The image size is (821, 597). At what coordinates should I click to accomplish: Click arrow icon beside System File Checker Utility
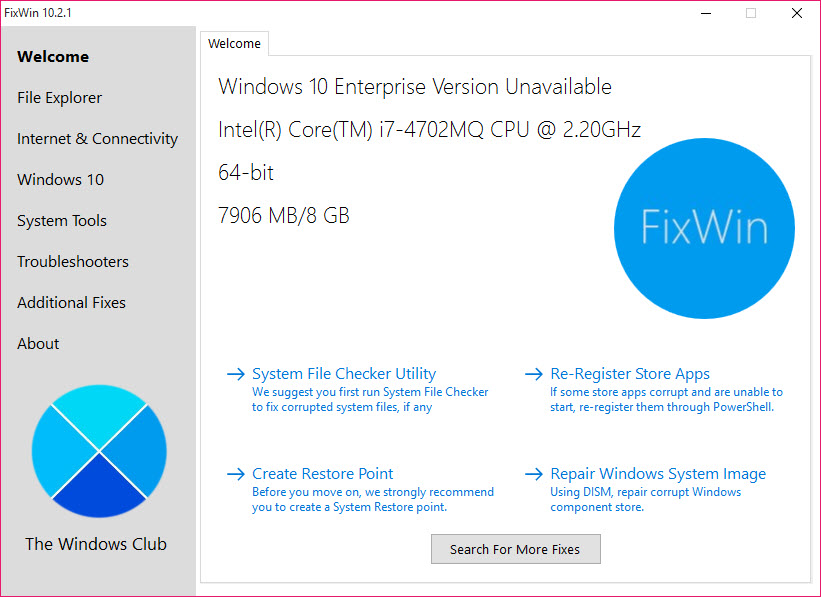[236, 374]
